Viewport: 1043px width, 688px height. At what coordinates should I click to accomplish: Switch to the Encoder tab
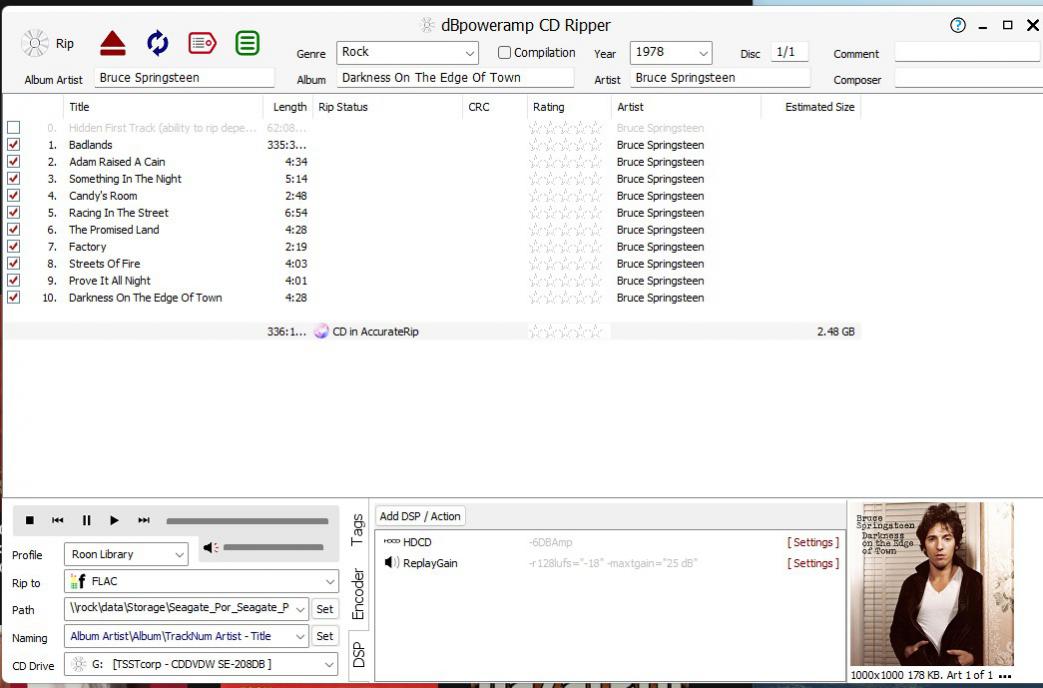click(358, 594)
